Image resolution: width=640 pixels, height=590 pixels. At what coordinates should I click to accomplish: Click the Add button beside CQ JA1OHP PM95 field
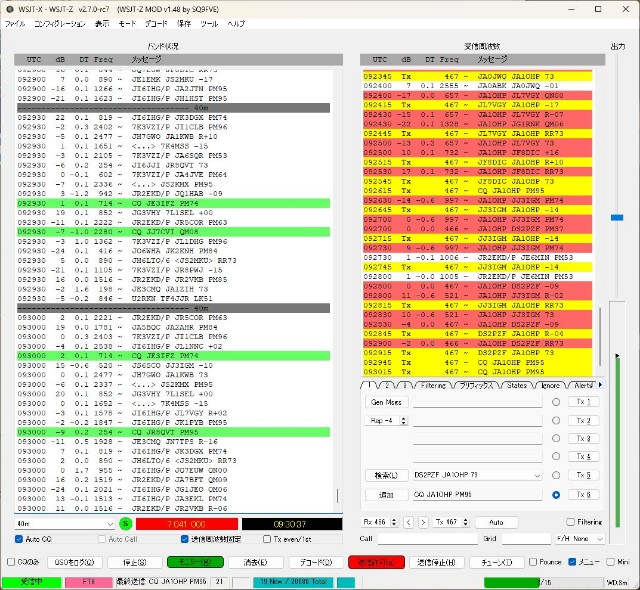(x=386, y=495)
